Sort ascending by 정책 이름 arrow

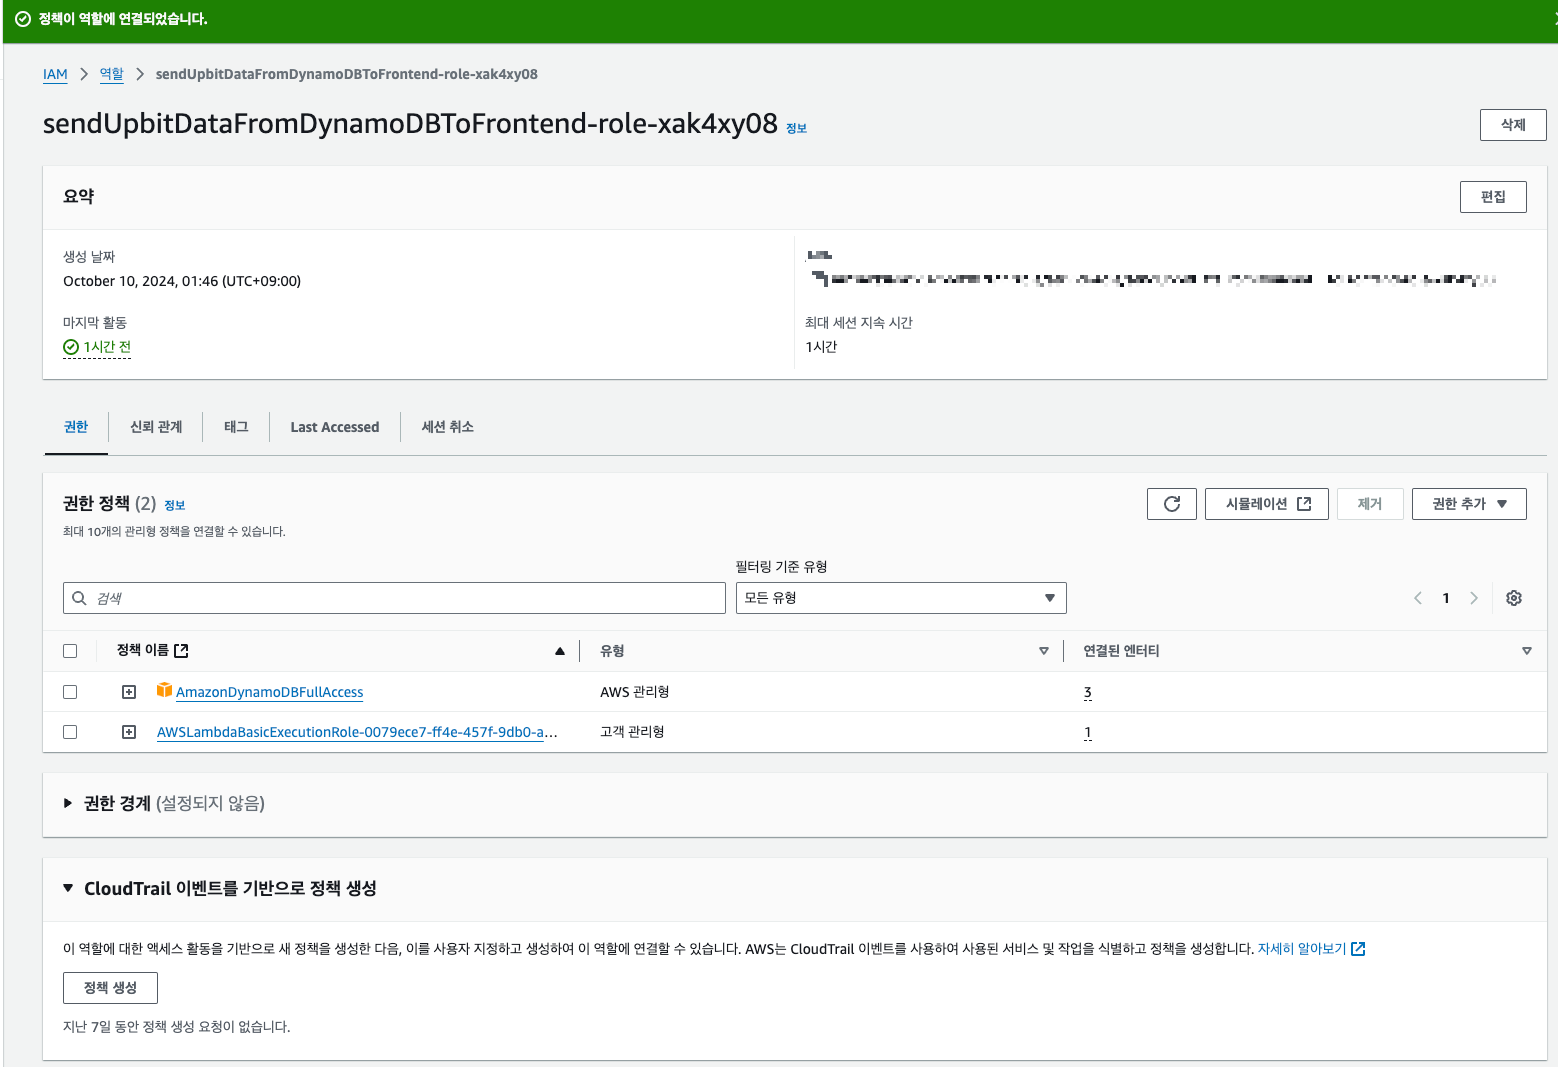(x=560, y=651)
